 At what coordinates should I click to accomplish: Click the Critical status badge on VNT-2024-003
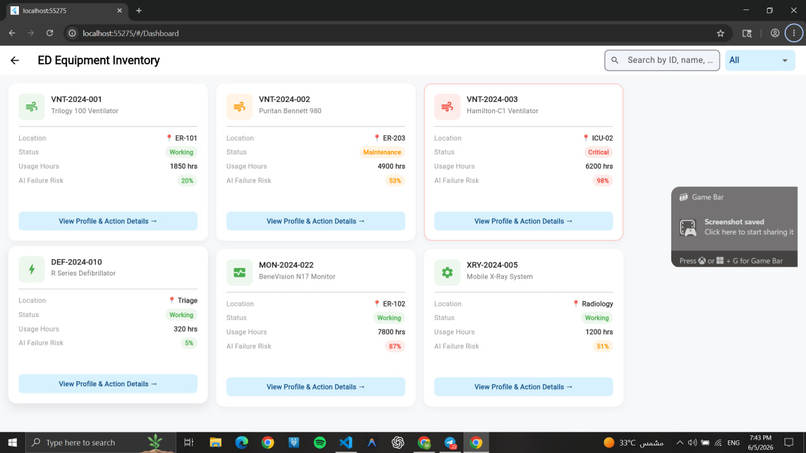click(598, 152)
